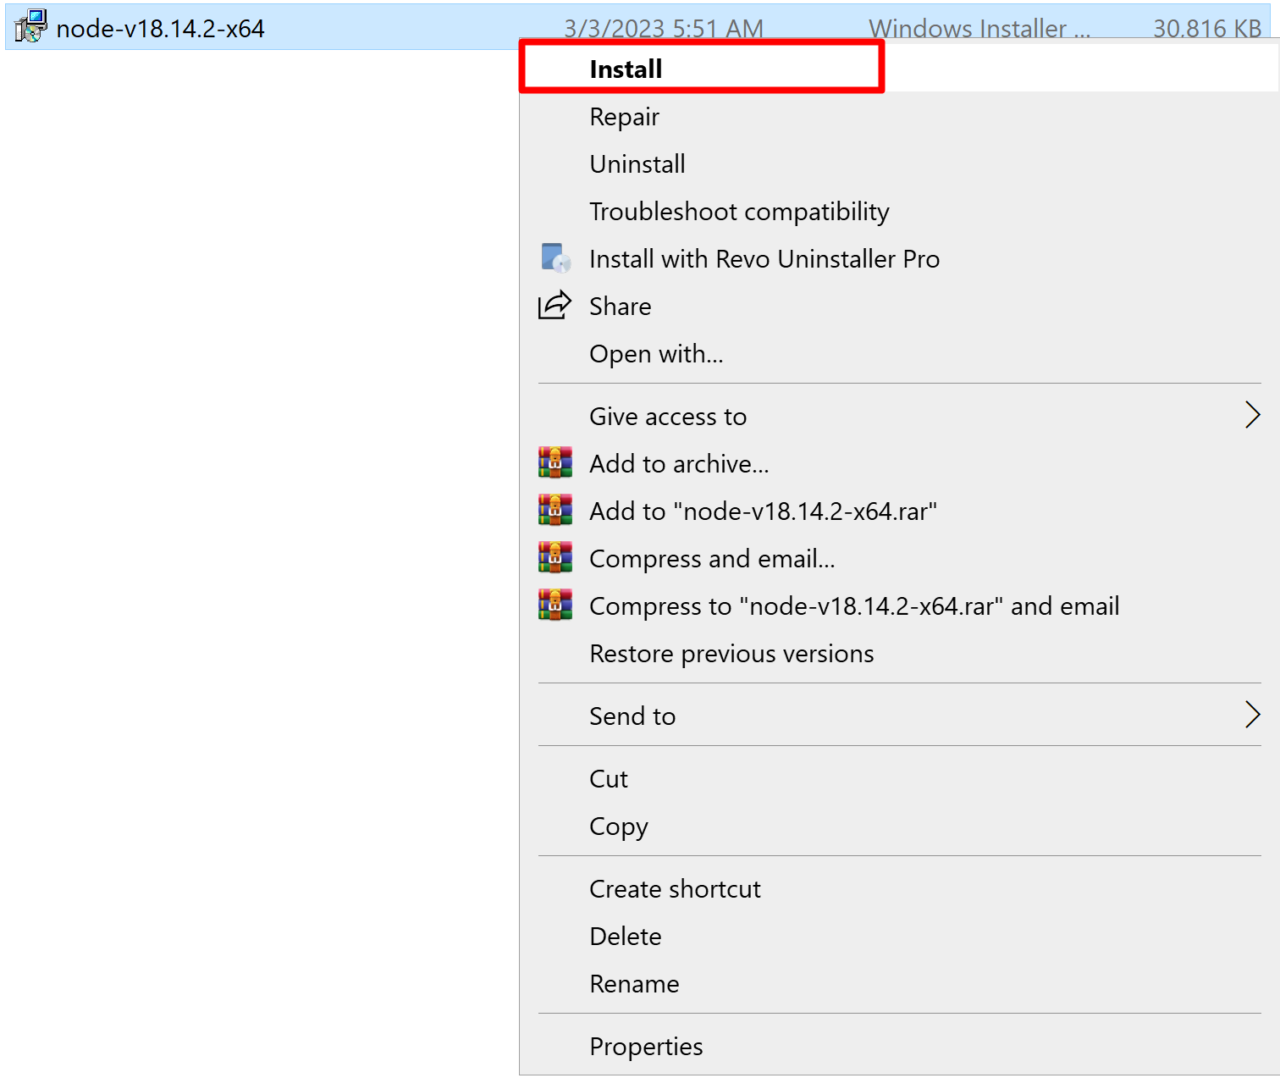
Task: Open Properties for the file
Action: [646, 1046]
